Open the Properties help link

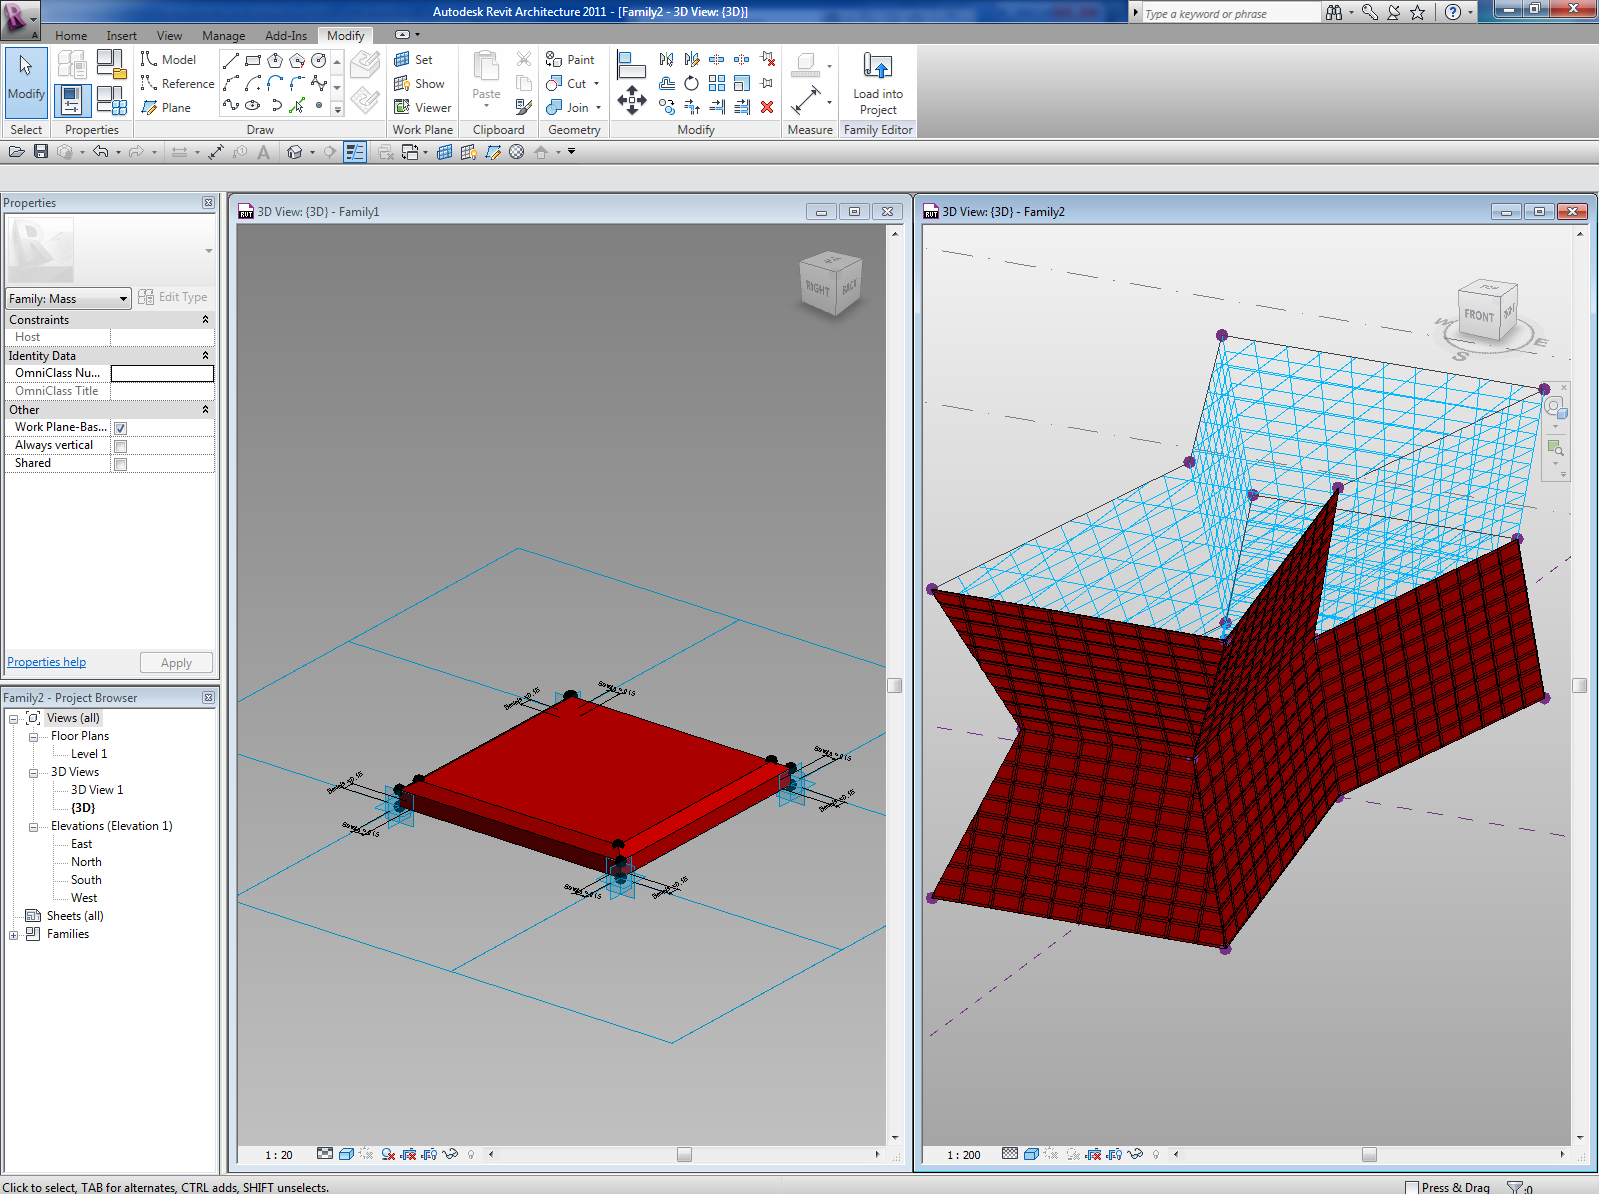[x=46, y=662]
